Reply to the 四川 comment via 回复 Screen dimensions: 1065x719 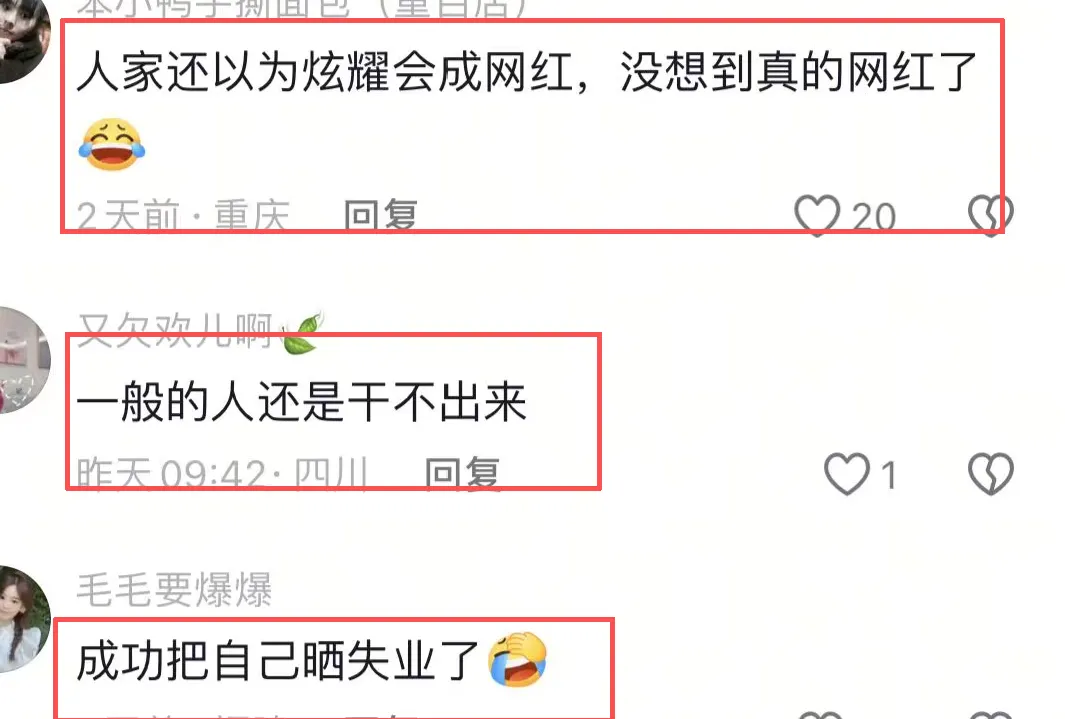(462, 473)
